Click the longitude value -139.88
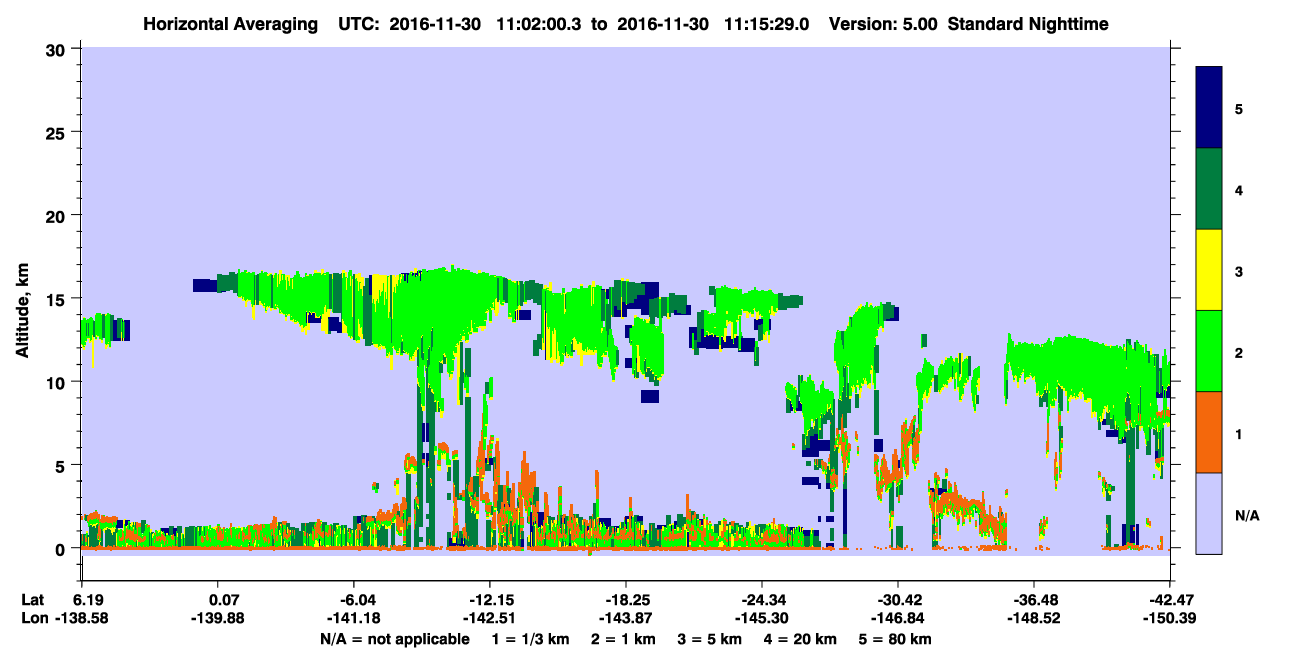1300x667 pixels. pos(218,618)
